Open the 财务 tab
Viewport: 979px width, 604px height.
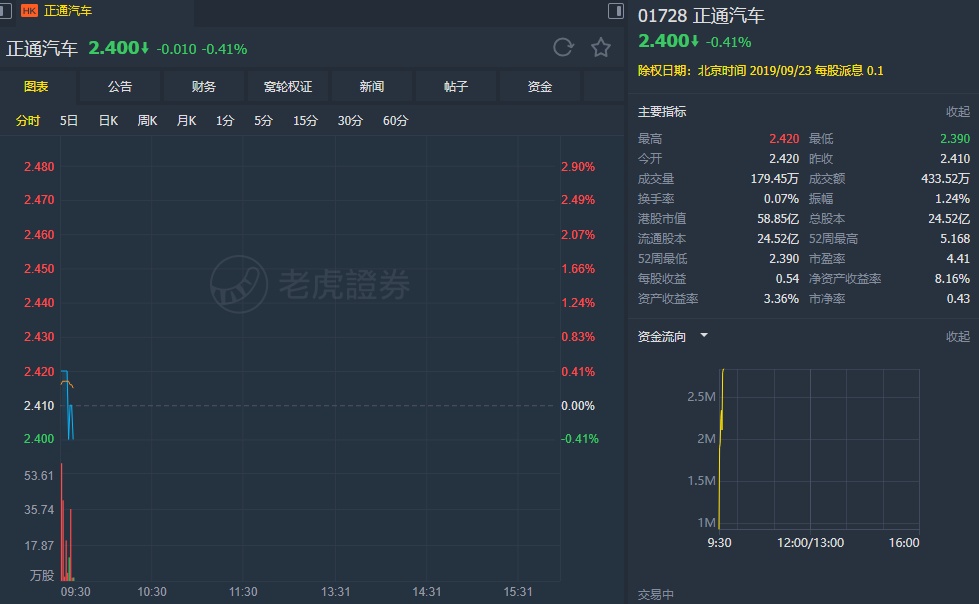[x=204, y=87]
